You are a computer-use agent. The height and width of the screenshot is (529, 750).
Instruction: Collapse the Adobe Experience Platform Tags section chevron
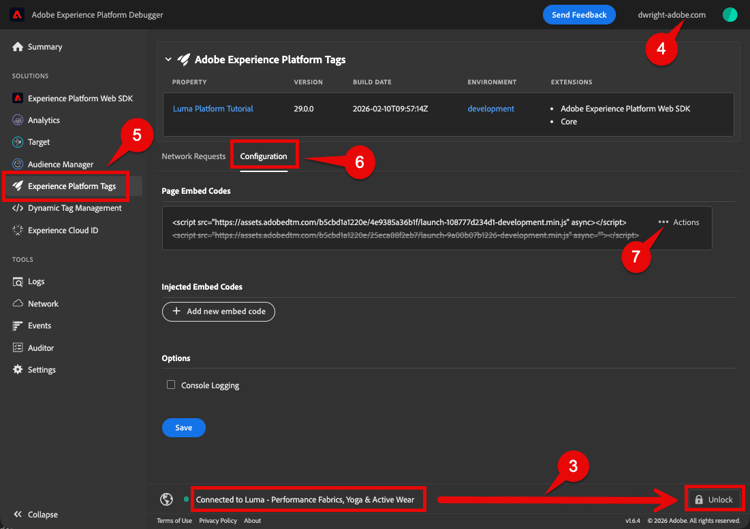pyautogui.click(x=168, y=59)
